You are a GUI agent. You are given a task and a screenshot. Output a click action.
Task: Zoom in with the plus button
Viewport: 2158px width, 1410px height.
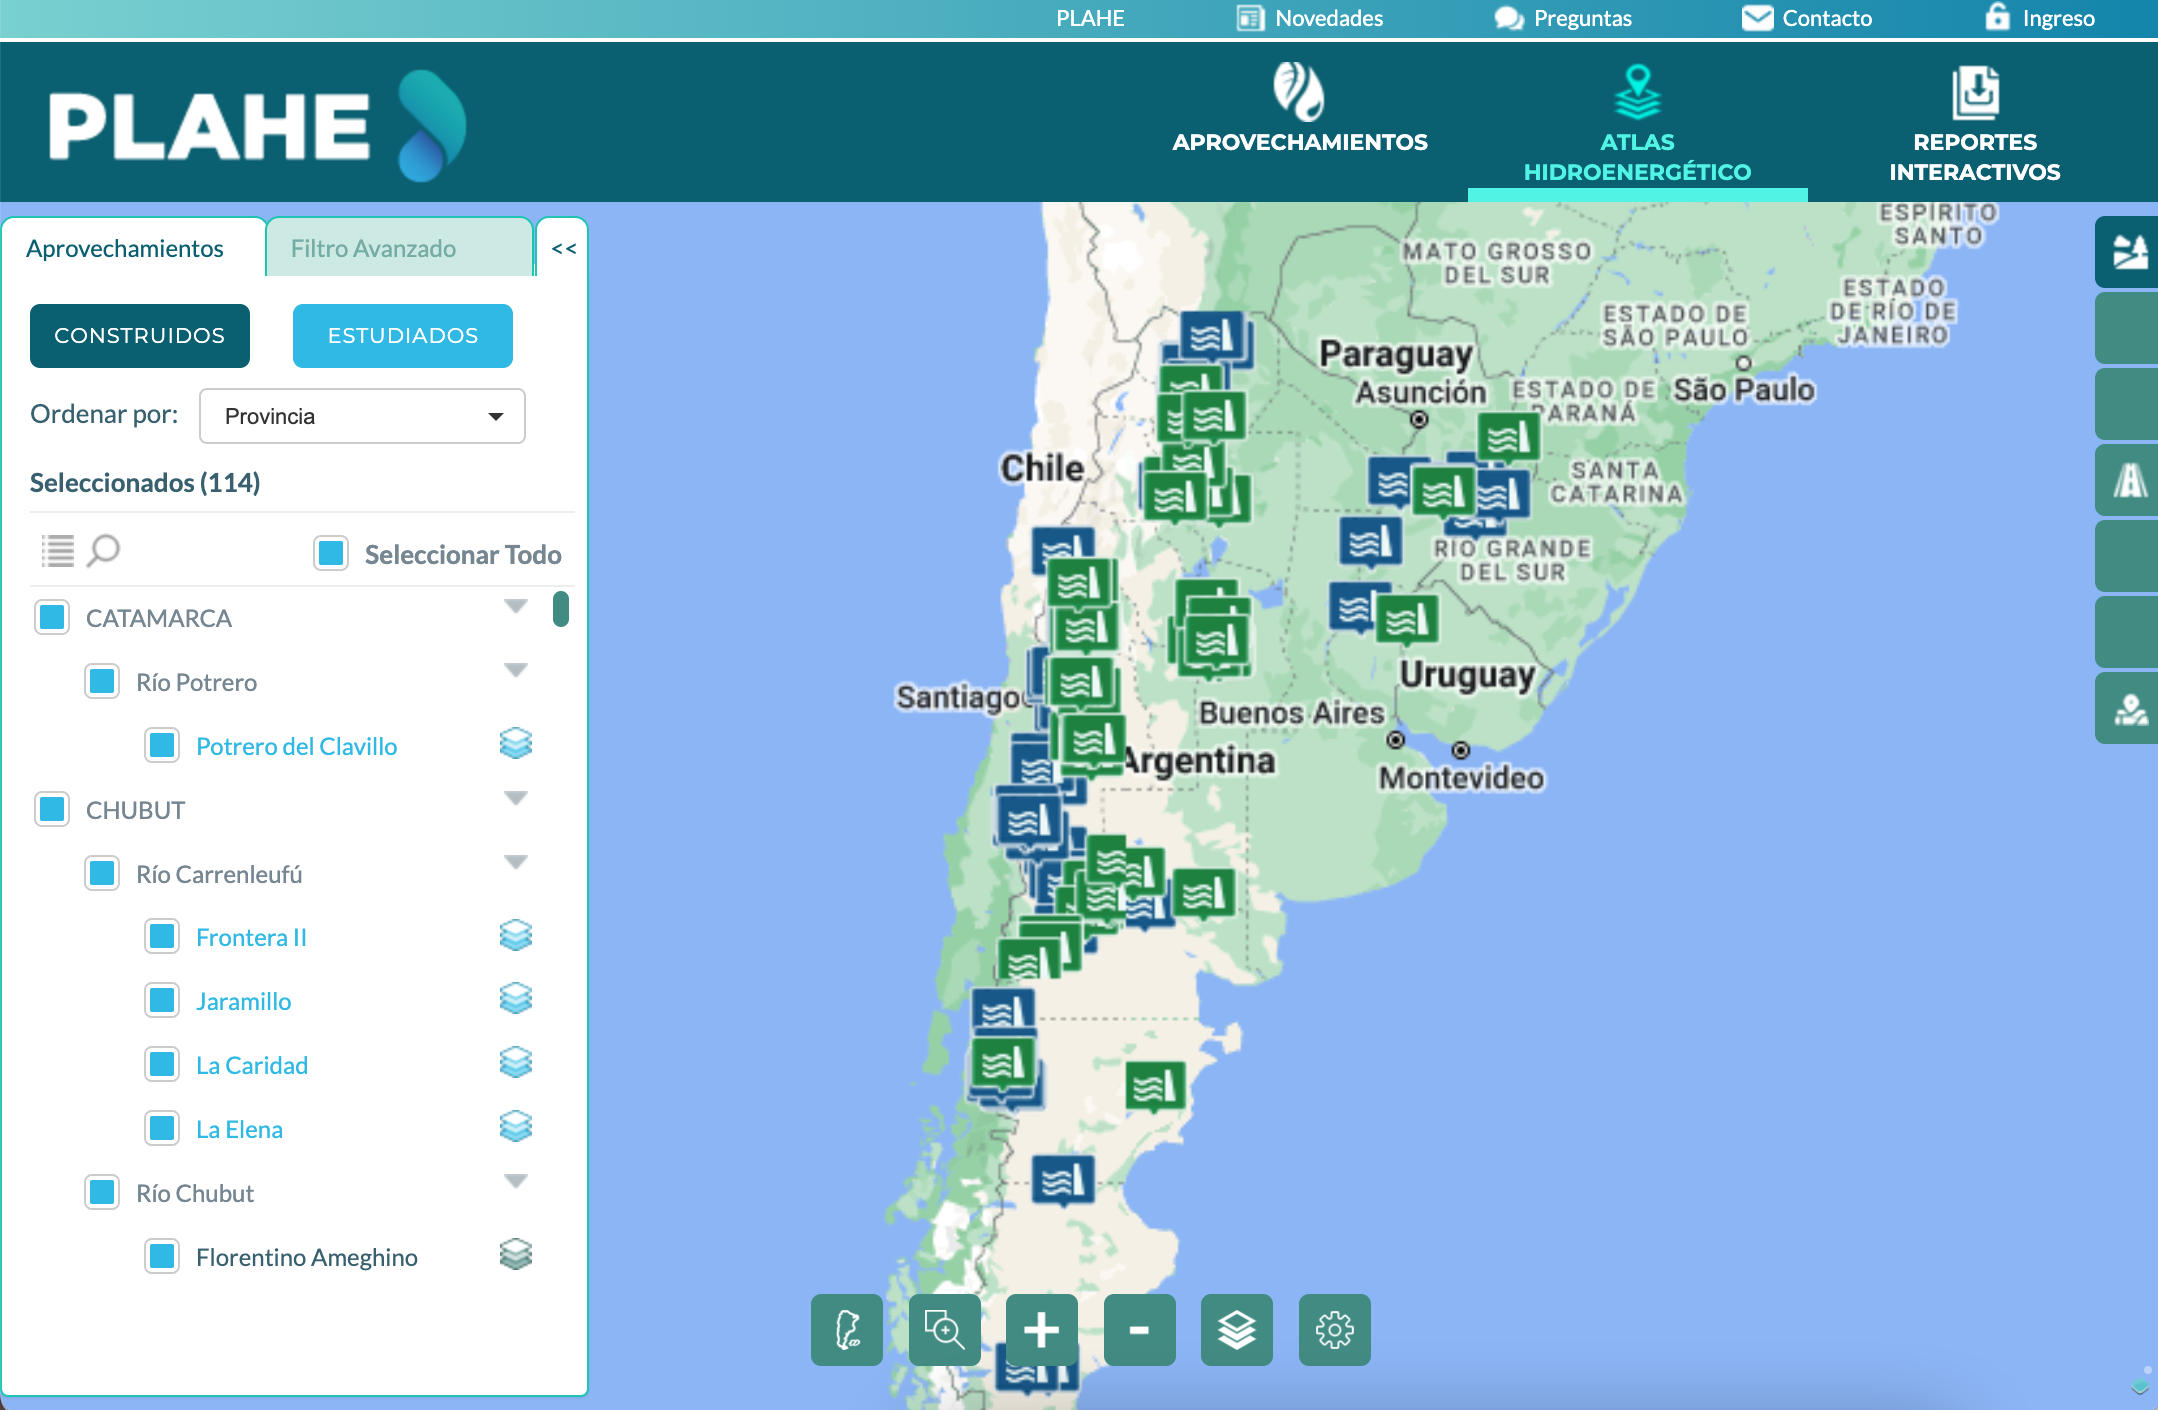1041,1330
